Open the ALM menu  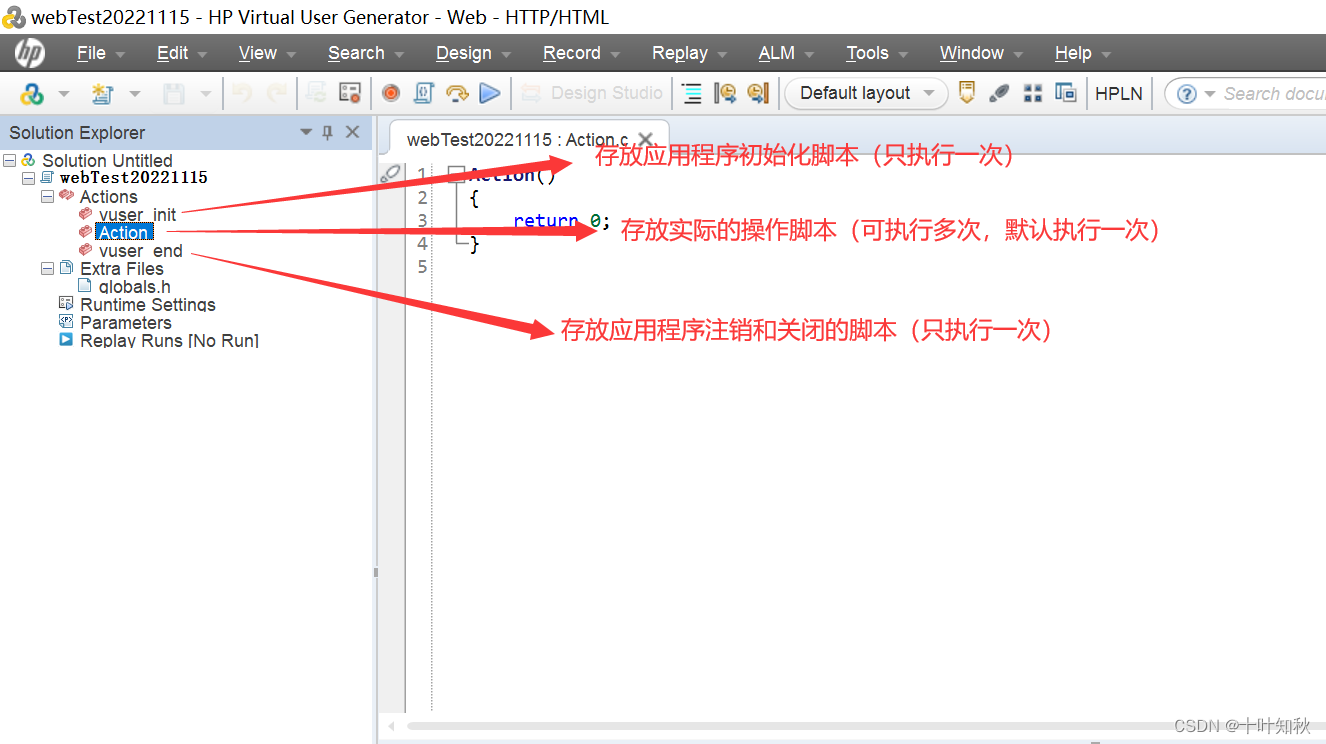(x=776, y=53)
